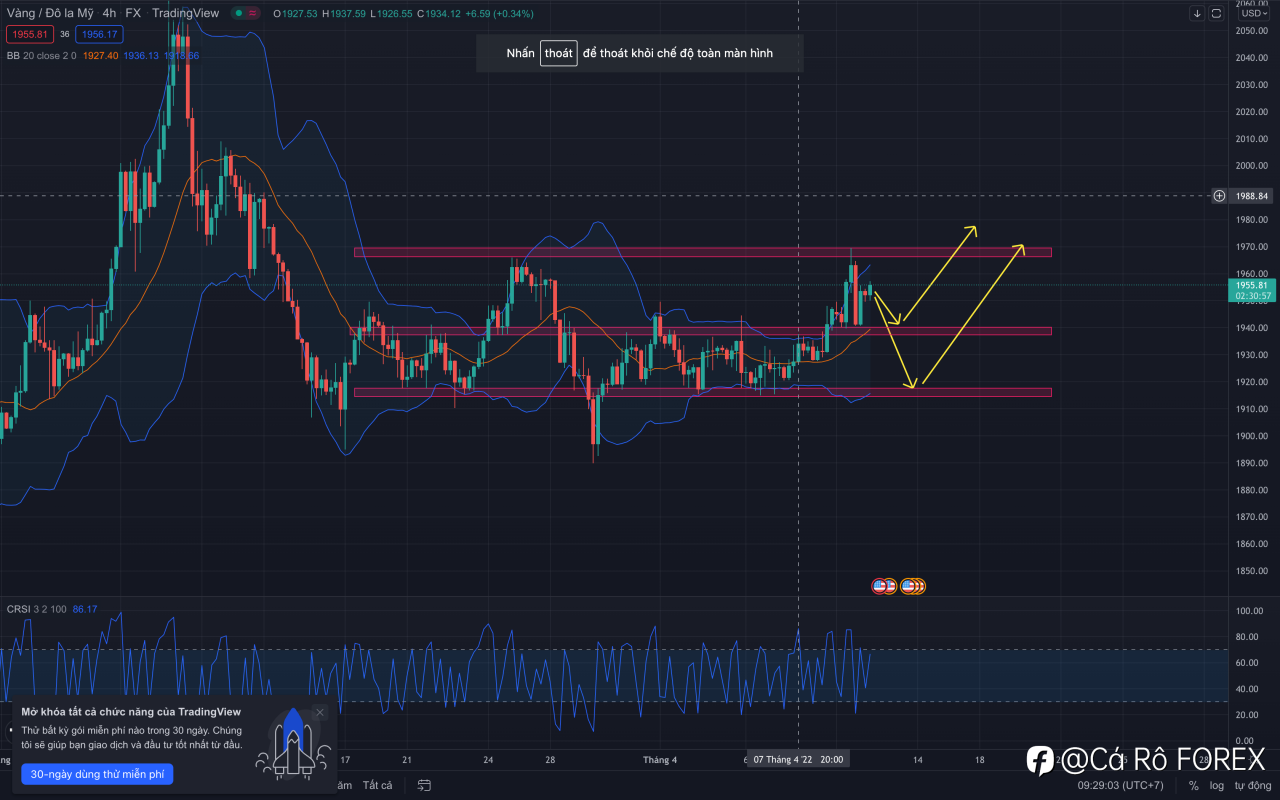The height and width of the screenshot is (800, 1280).
Task: Click the Vàng / Đô la Mỹ symbol title
Action: click(48, 14)
